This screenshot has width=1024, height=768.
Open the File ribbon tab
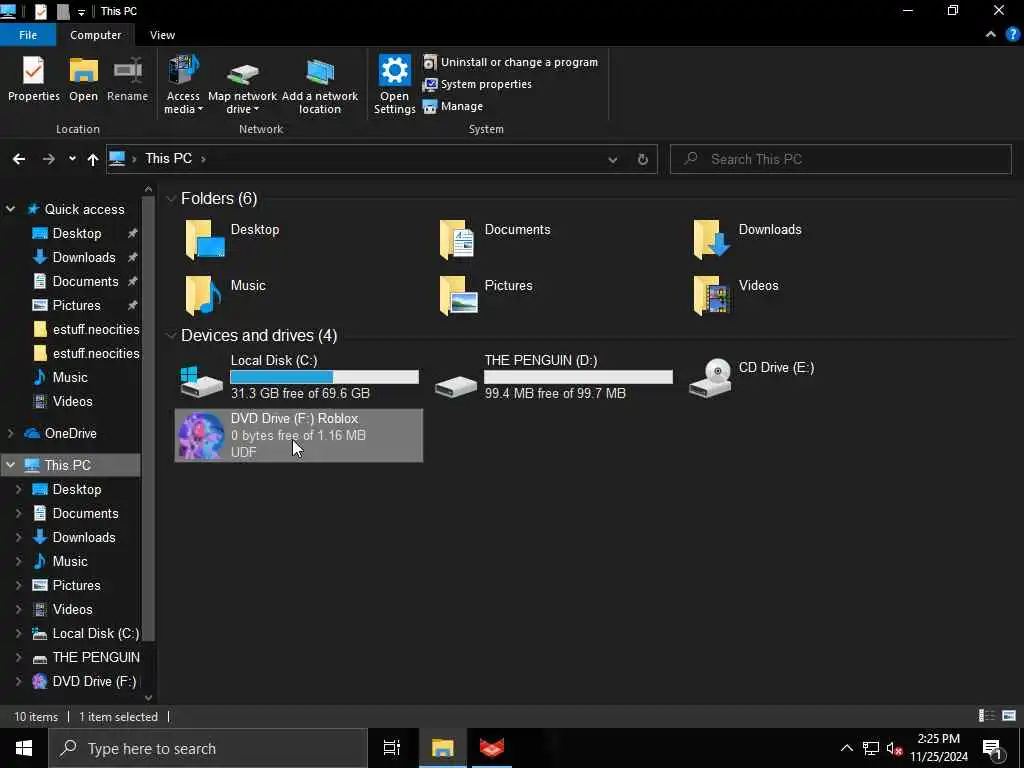[28, 35]
